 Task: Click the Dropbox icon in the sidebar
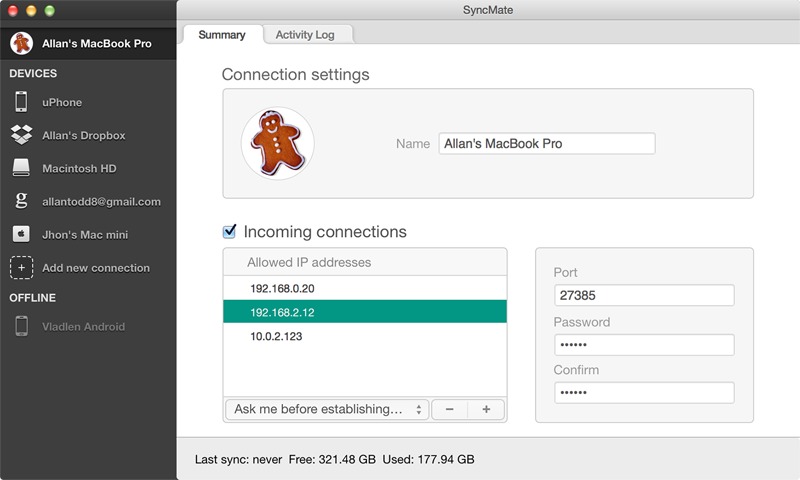coord(21,135)
